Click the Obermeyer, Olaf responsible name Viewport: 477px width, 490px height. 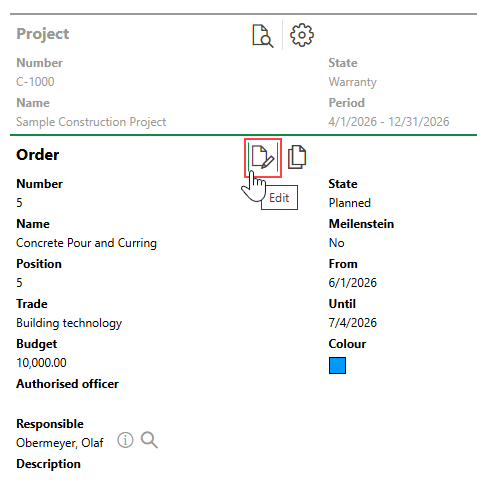[60, 443]
